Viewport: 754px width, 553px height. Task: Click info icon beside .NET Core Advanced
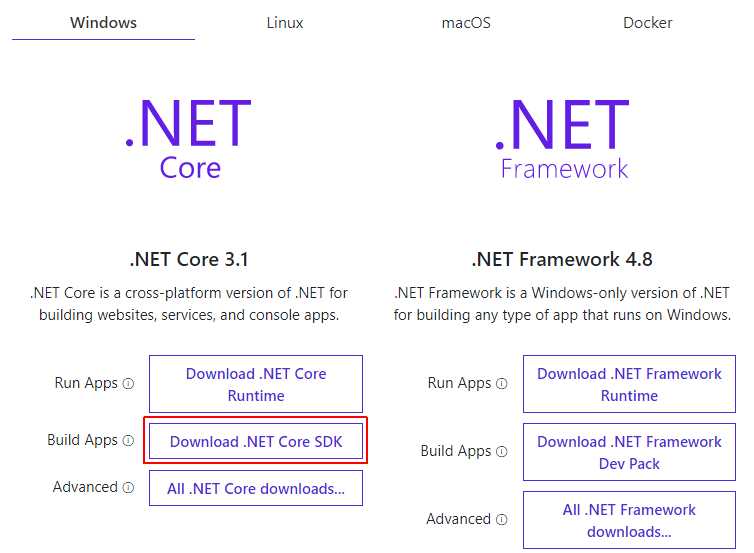click(x=128, y=488)
